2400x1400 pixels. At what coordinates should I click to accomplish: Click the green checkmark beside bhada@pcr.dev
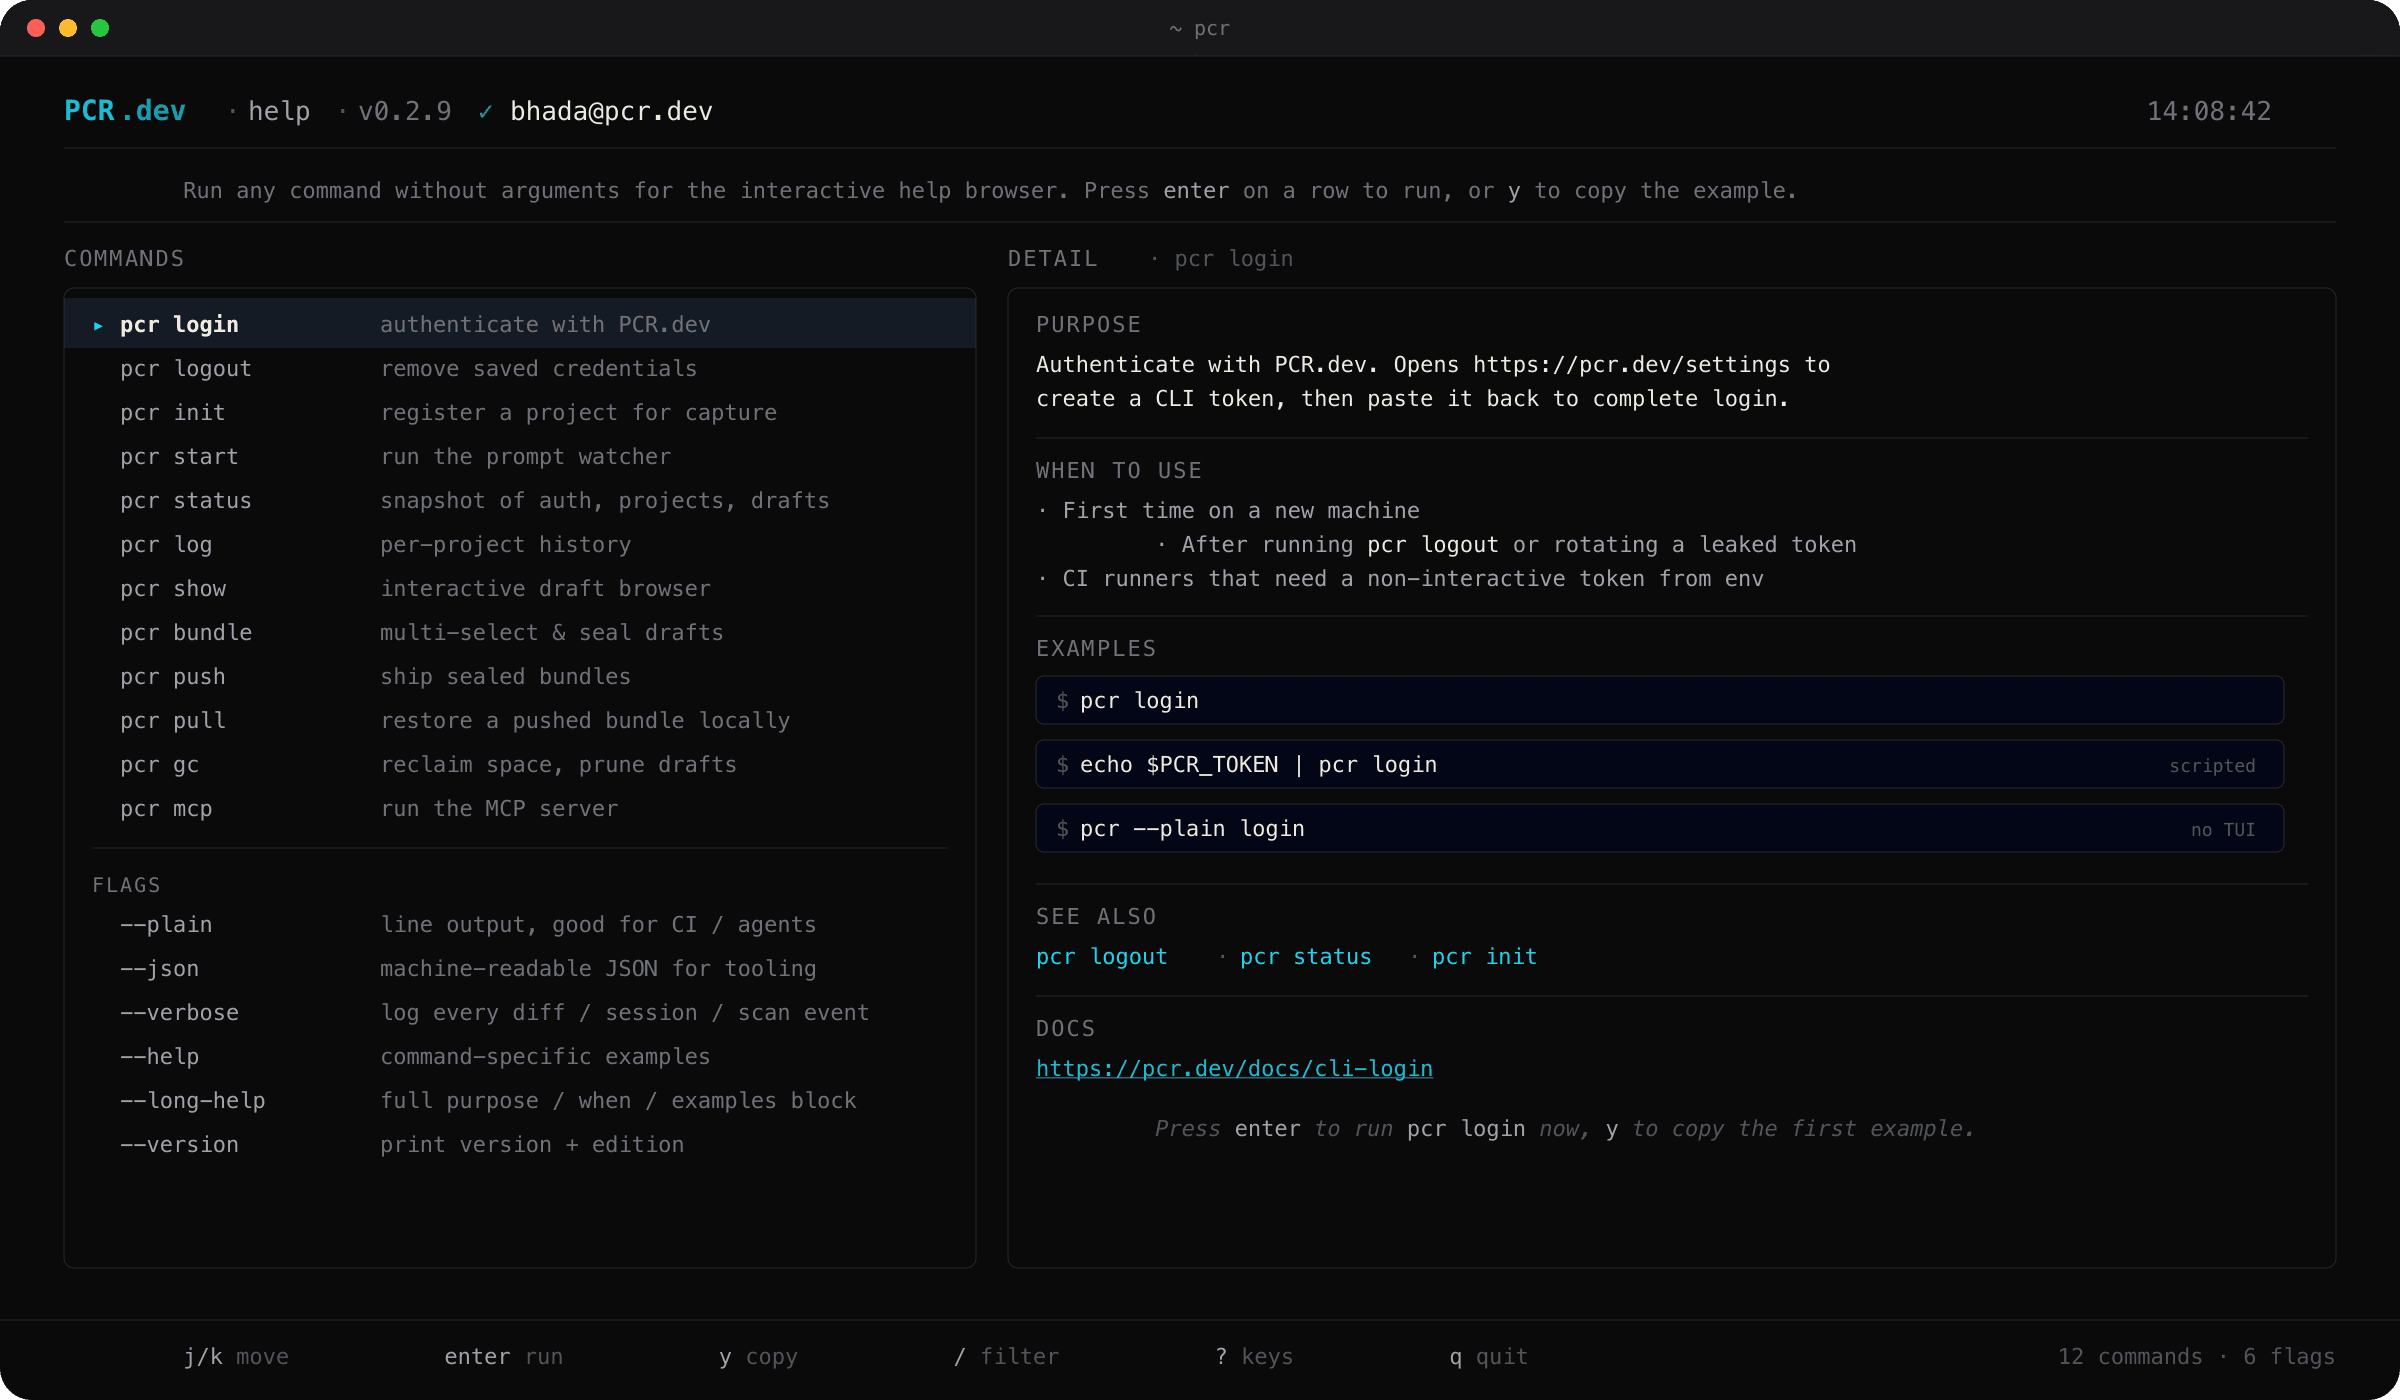pyautogui.click(x=485, y=111)
